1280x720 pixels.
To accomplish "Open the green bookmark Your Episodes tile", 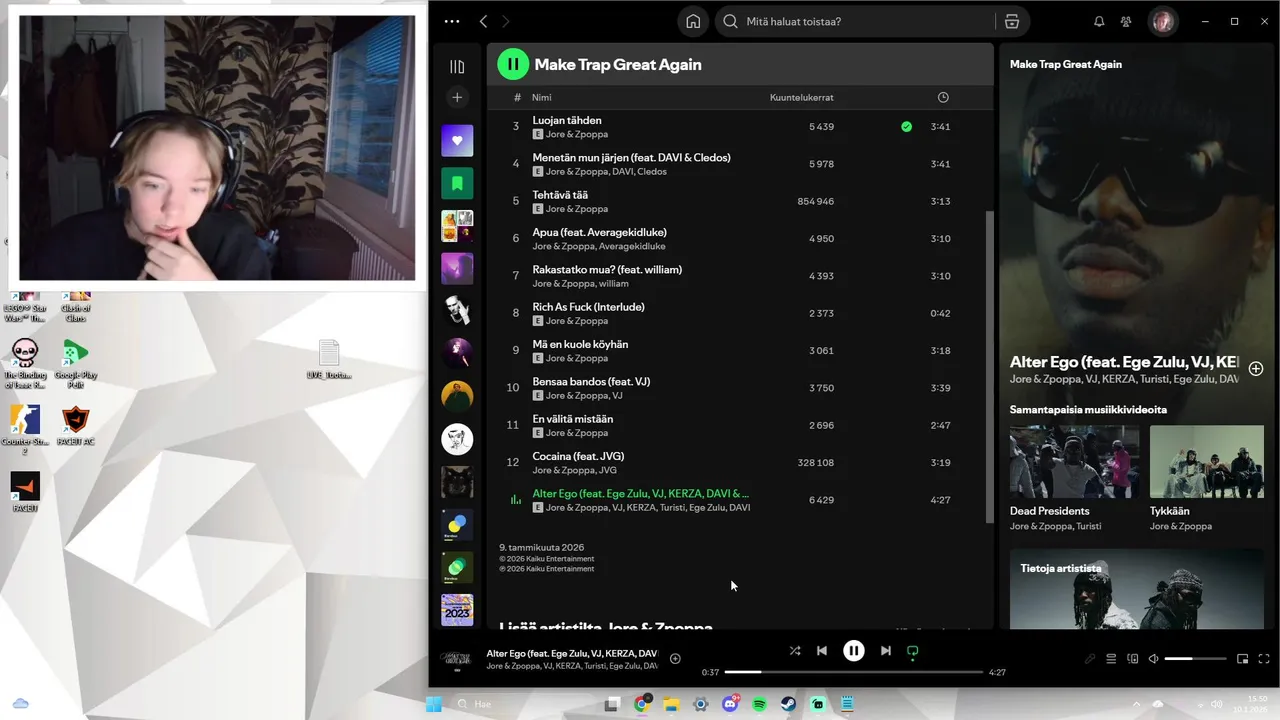I will click(457, 183).
